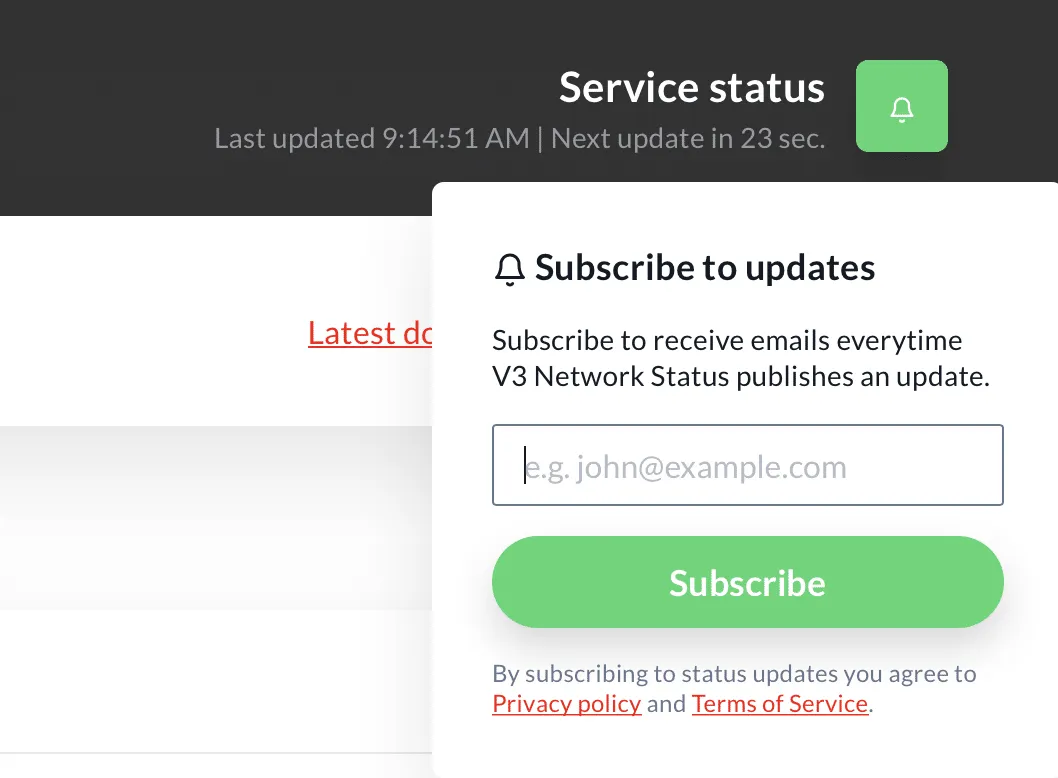Click the bell icon beside Subscribe to updates
Image resolution: width=1058 pixels, height=778 pixels.
tap(510, 269)
